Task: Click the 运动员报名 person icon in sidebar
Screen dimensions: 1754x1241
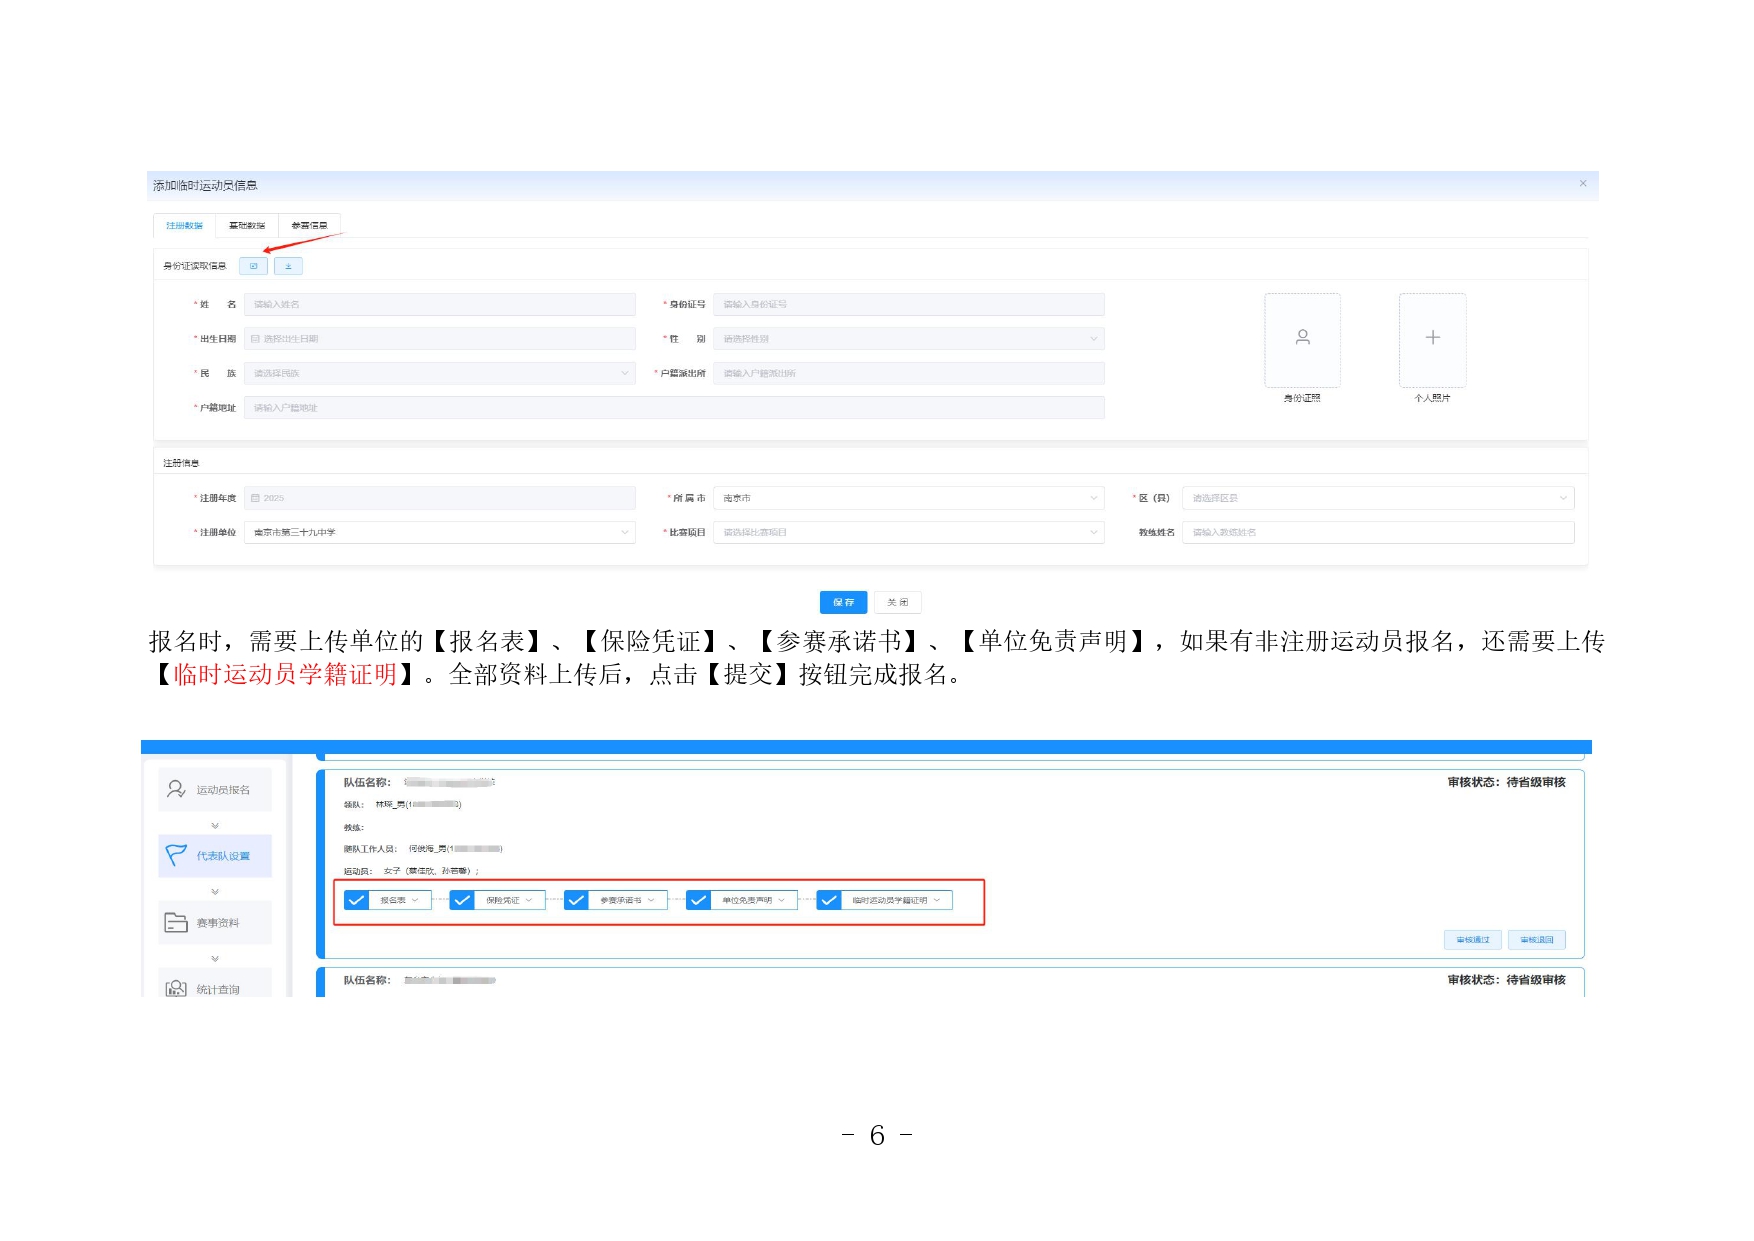Action: pos(176,789)
